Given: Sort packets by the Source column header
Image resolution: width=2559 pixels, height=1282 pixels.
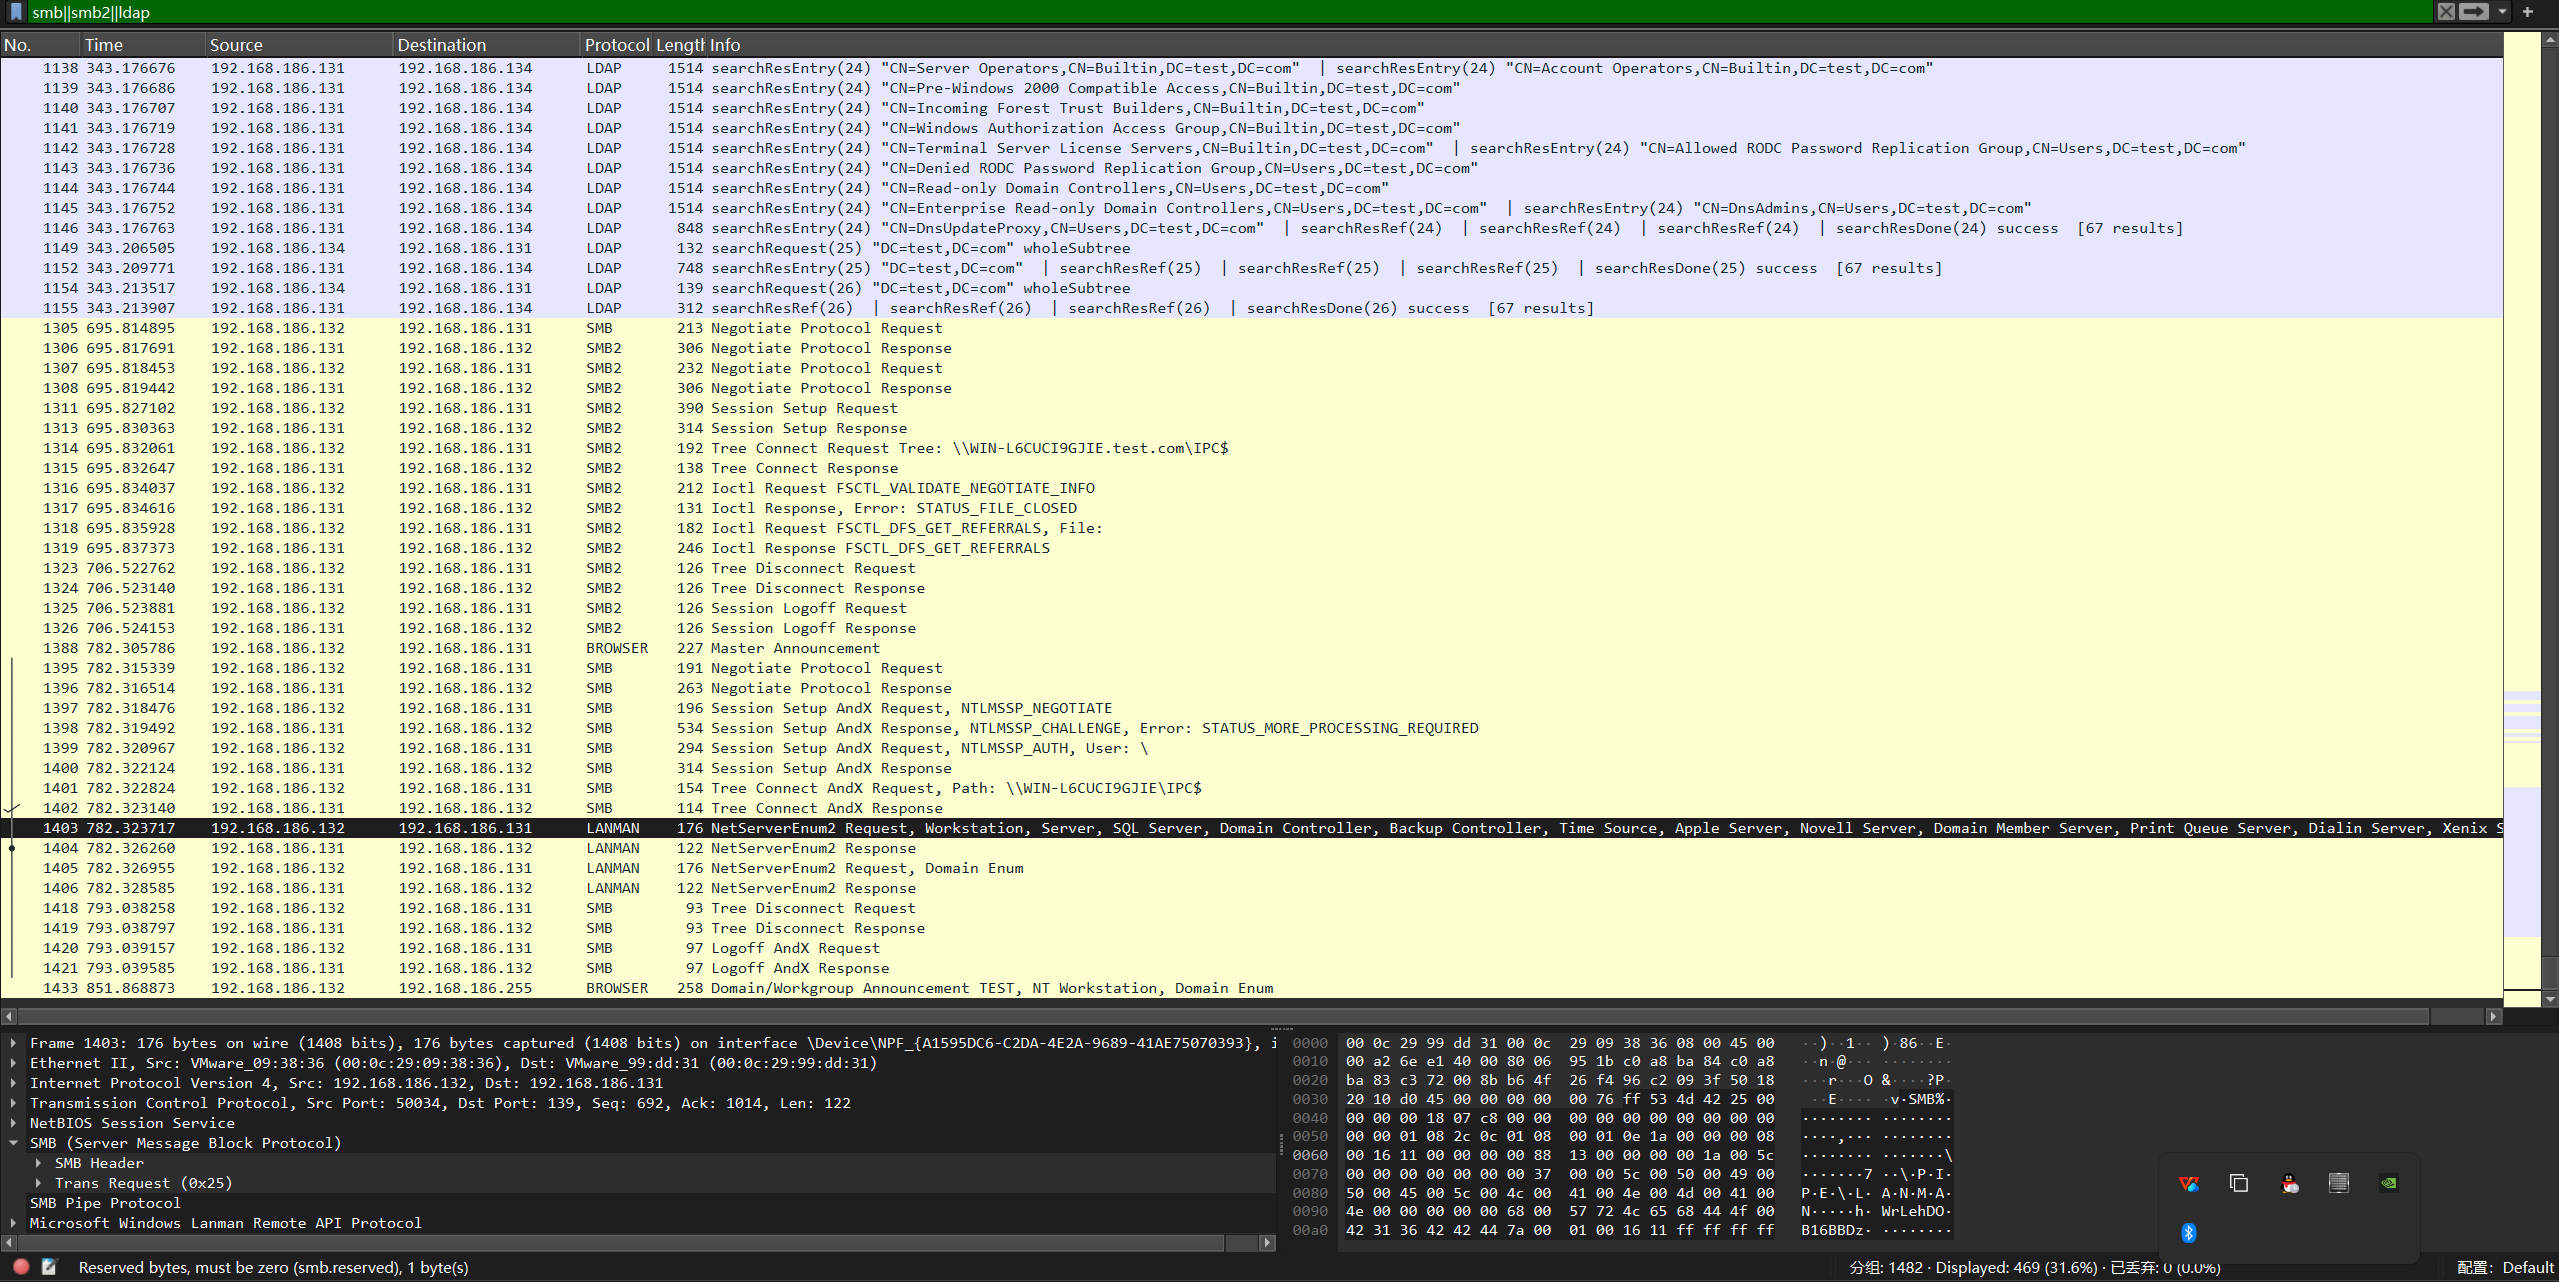Looking at the screenshot, I should [x=236, y=45].
